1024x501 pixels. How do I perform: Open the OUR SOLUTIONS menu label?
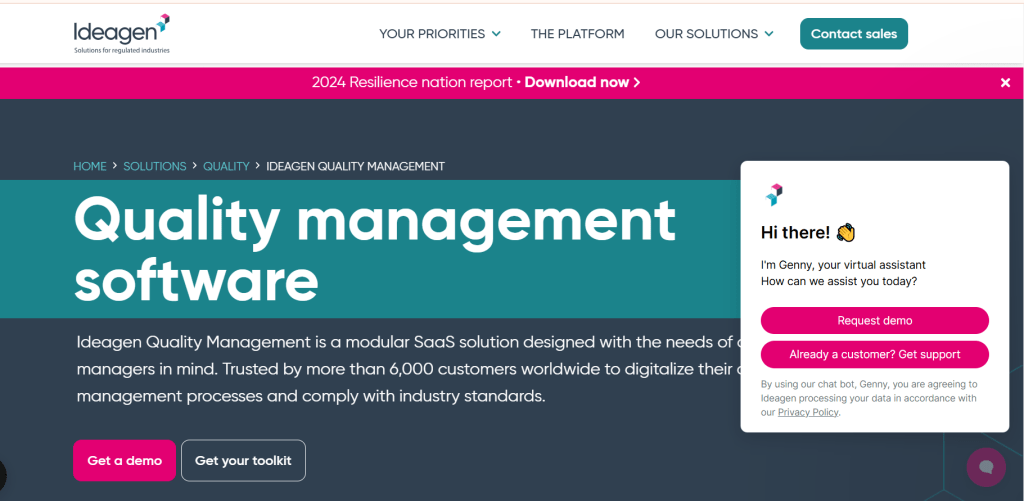point(706,34)
